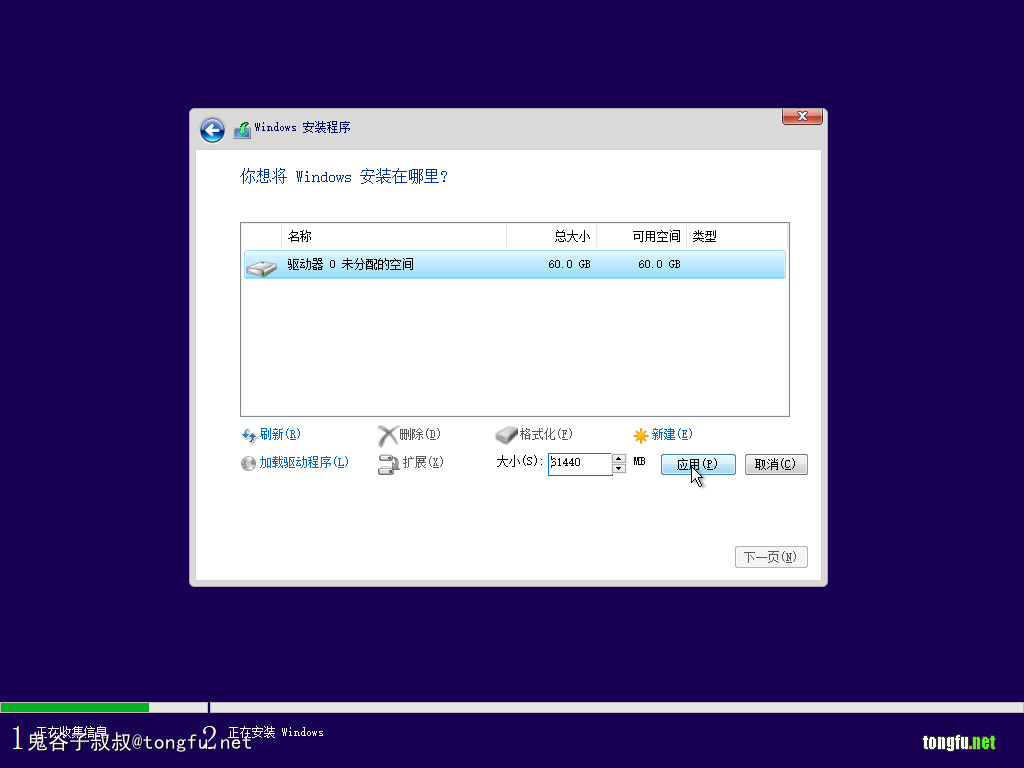Click the blue back arrow button

click(212, 130)
